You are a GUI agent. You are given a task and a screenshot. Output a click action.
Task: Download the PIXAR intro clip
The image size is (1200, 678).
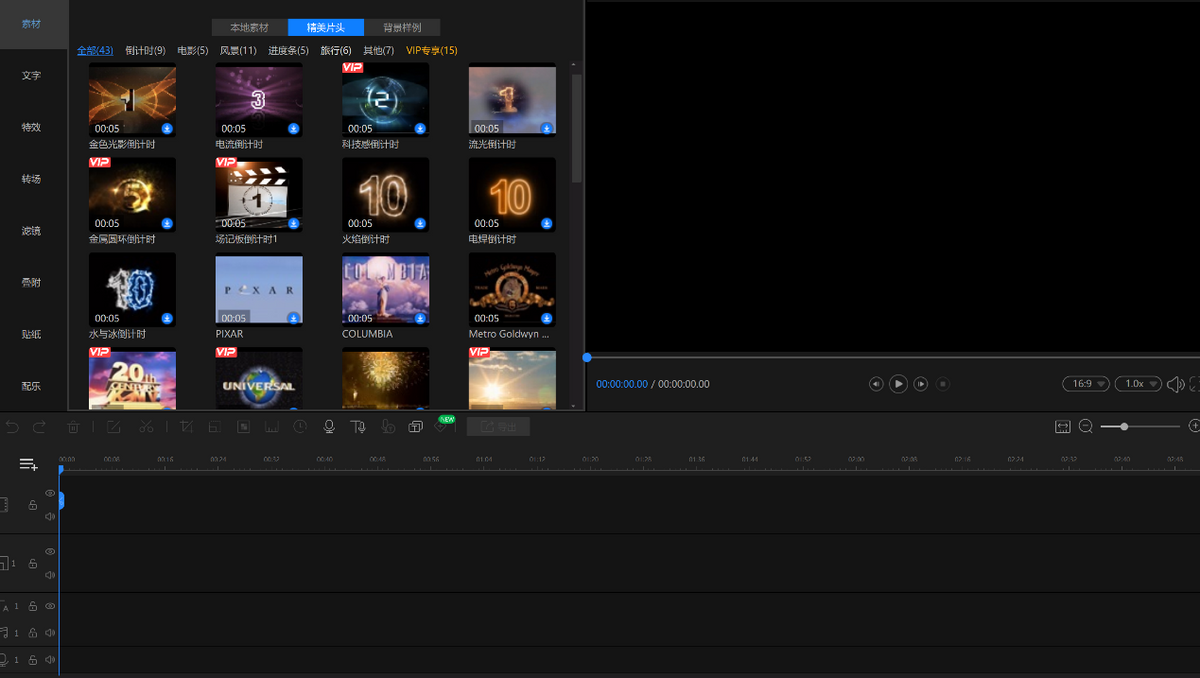tap(294, 319)
